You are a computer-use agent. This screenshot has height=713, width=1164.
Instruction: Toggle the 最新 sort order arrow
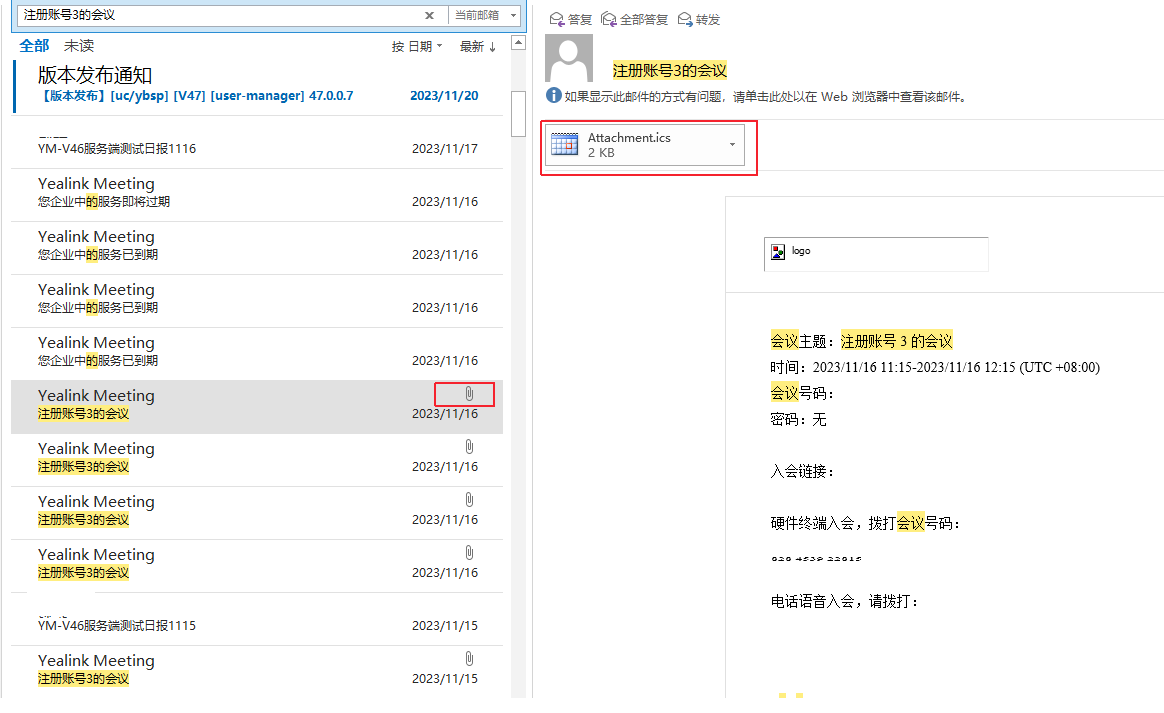tap(477, 47)
